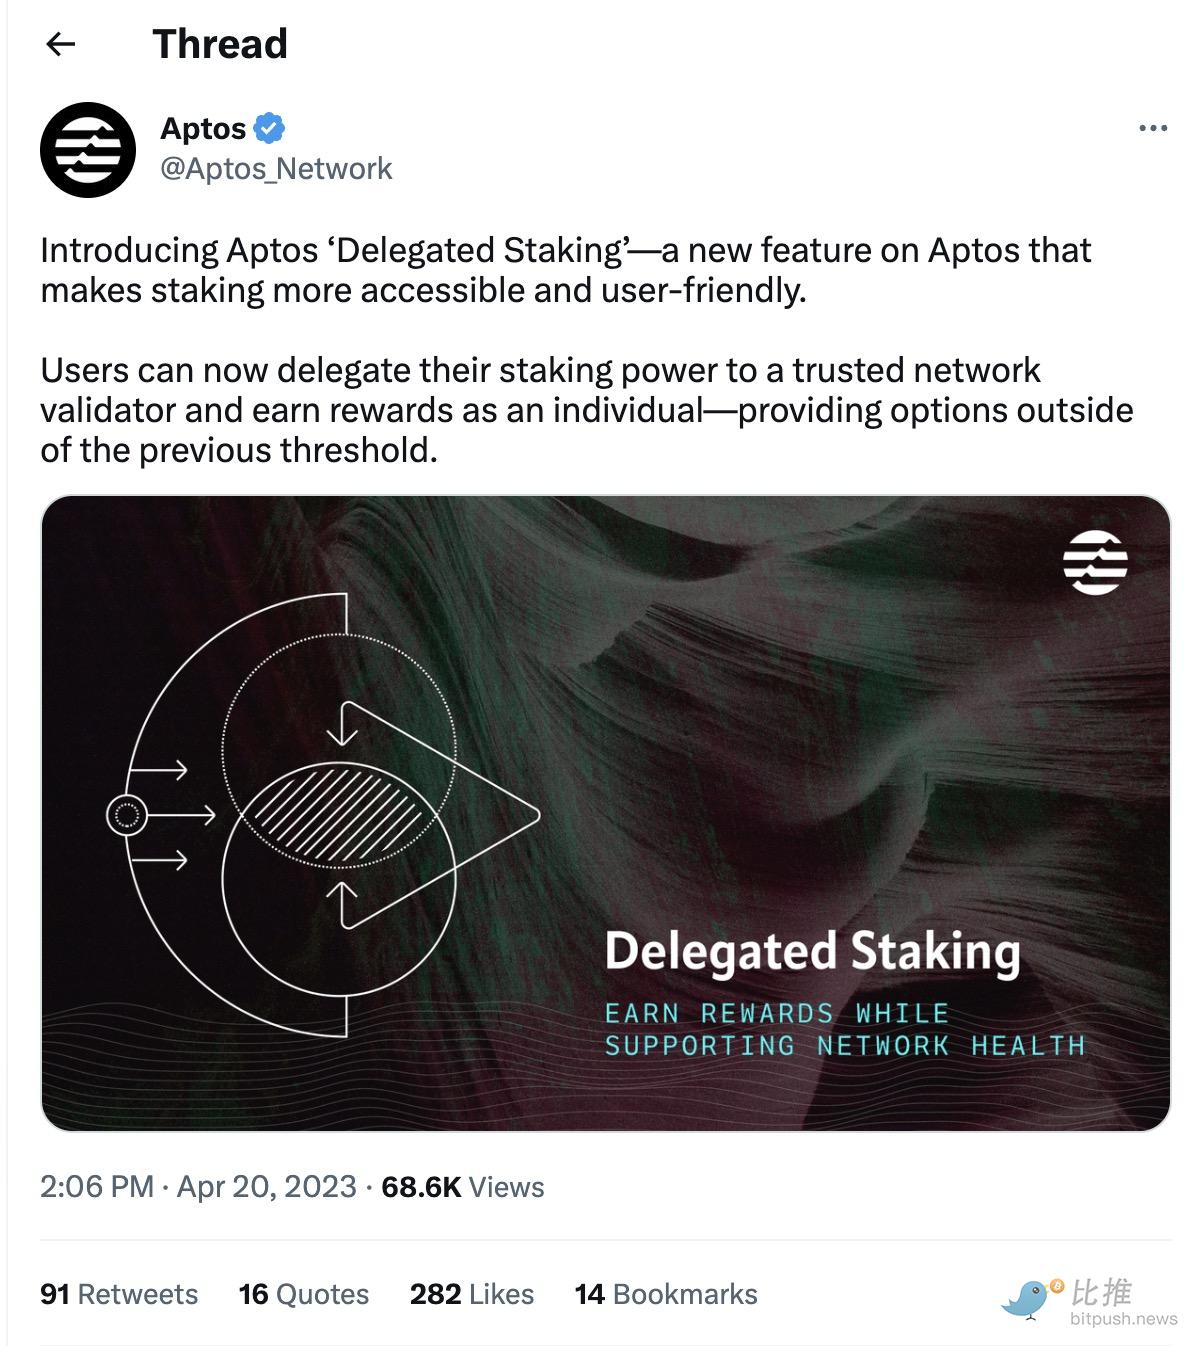Image resolution: width=1198 pixels, height=1346 pixels.
Task: Open the Aptos profile avatar
Action: click(88, 150)
